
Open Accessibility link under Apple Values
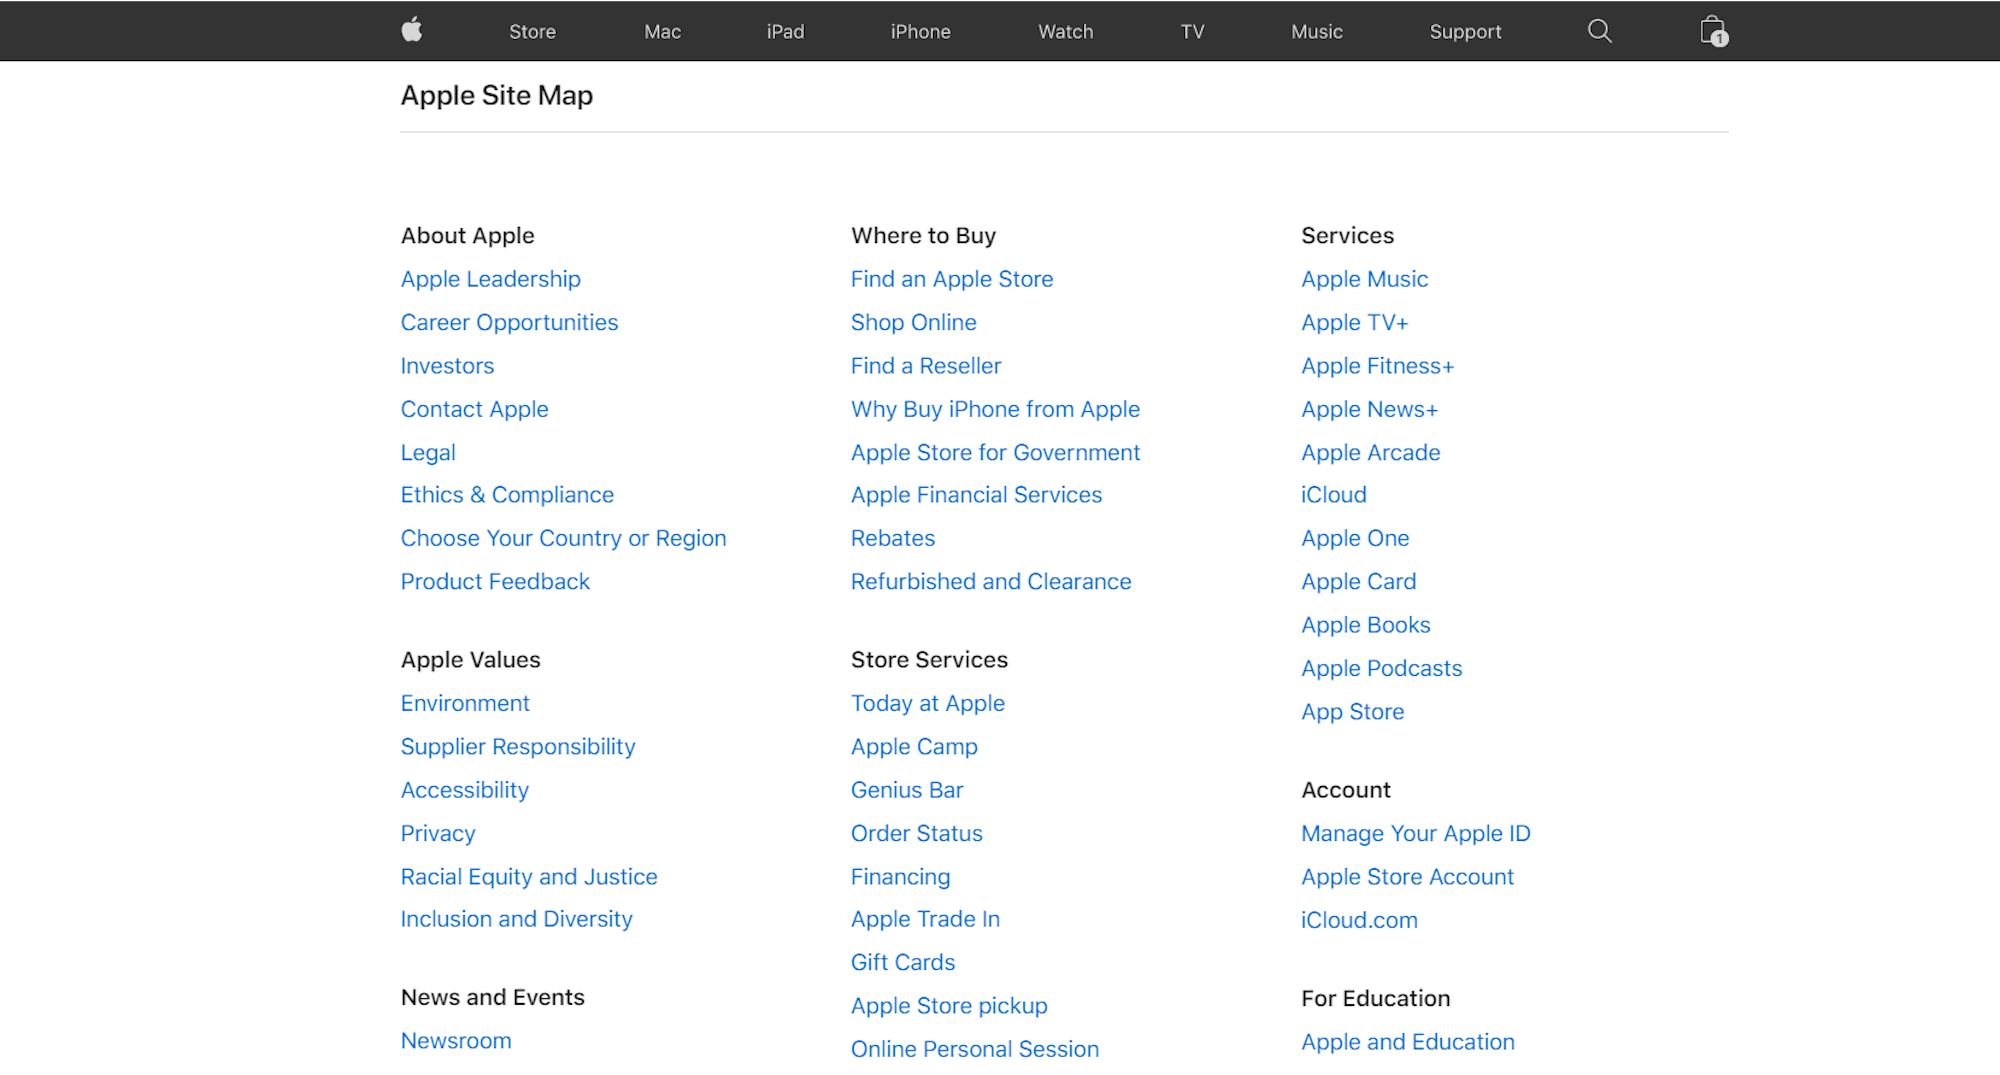click(465, 790)
